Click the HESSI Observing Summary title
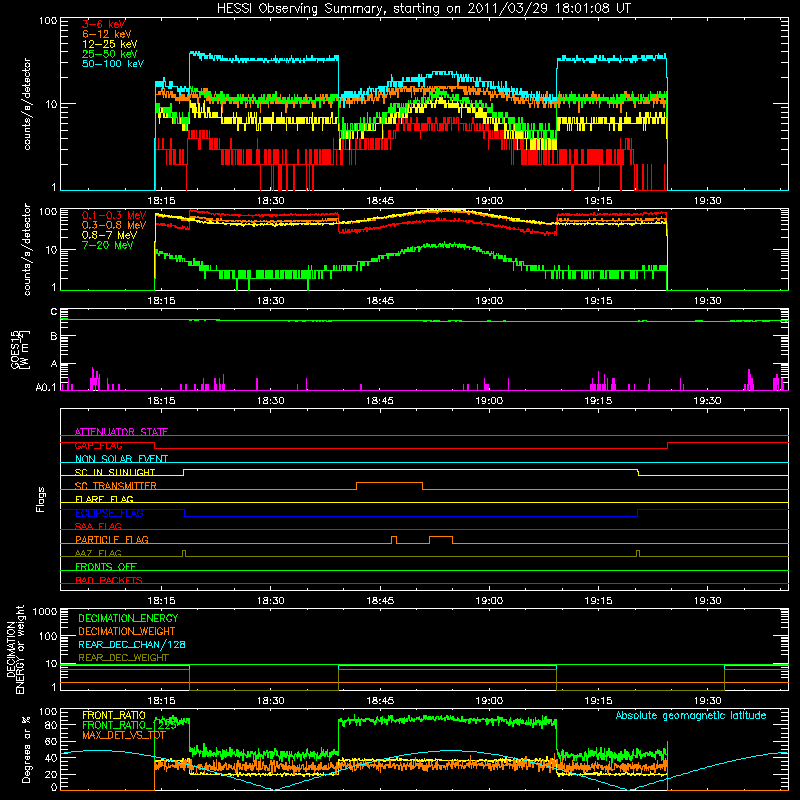This screenshot has width=800, height=800. pyautogui.click(x=423, y=8)
